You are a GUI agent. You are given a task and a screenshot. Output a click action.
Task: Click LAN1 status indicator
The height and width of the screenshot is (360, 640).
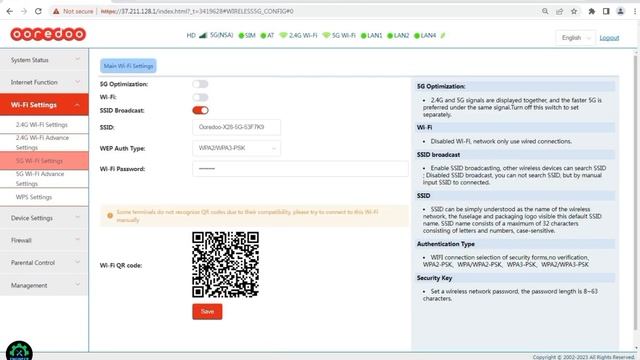pyautogui.click(x=371, y=36)
